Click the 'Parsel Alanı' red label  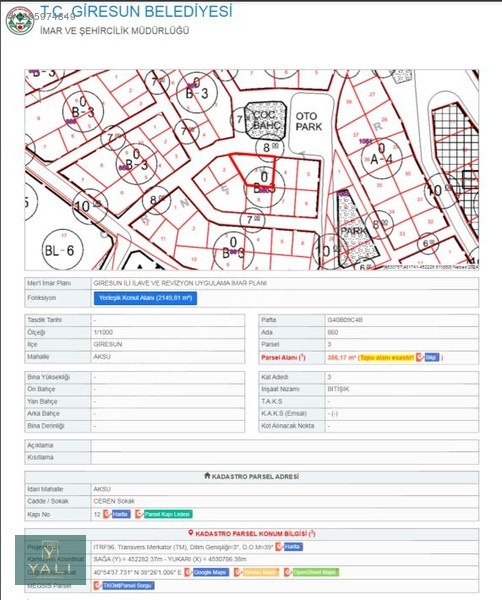[283, 357]
